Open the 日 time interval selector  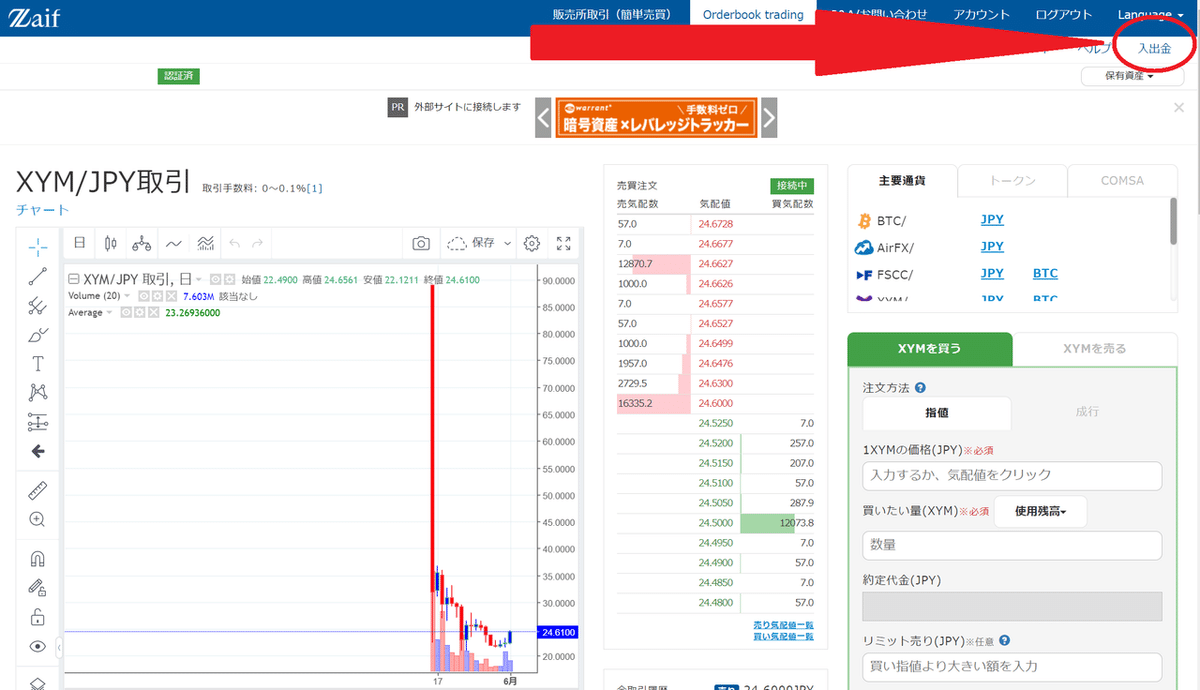tap(79, 242)
